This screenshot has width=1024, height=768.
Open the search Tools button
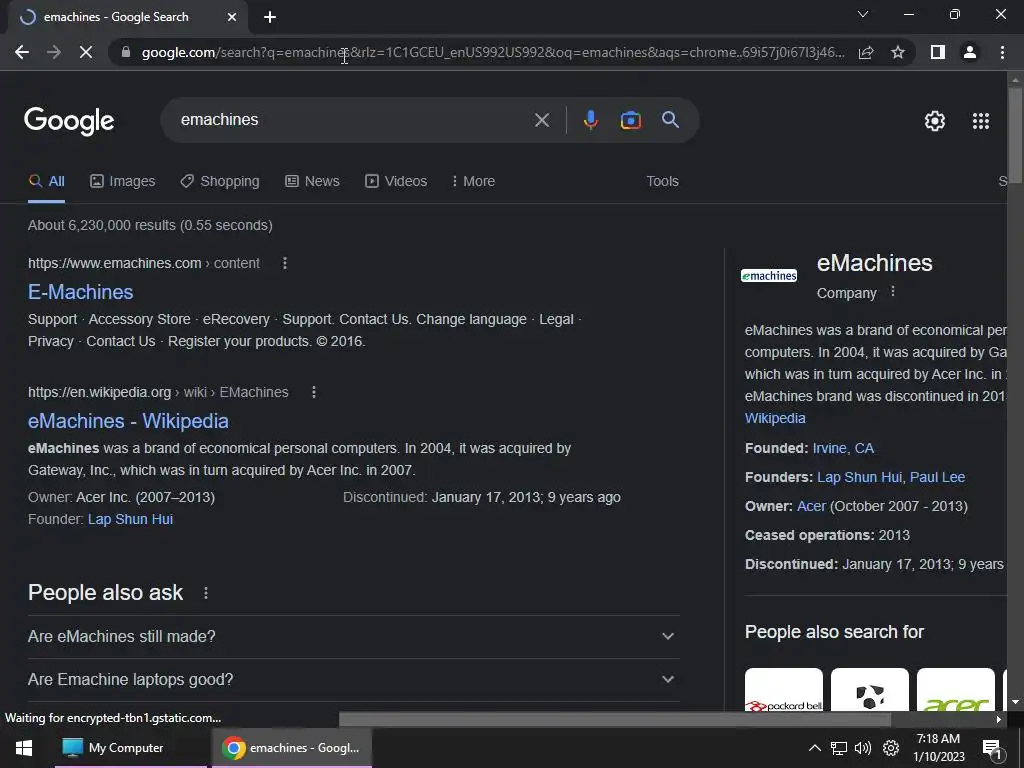[x=662, y=182]
